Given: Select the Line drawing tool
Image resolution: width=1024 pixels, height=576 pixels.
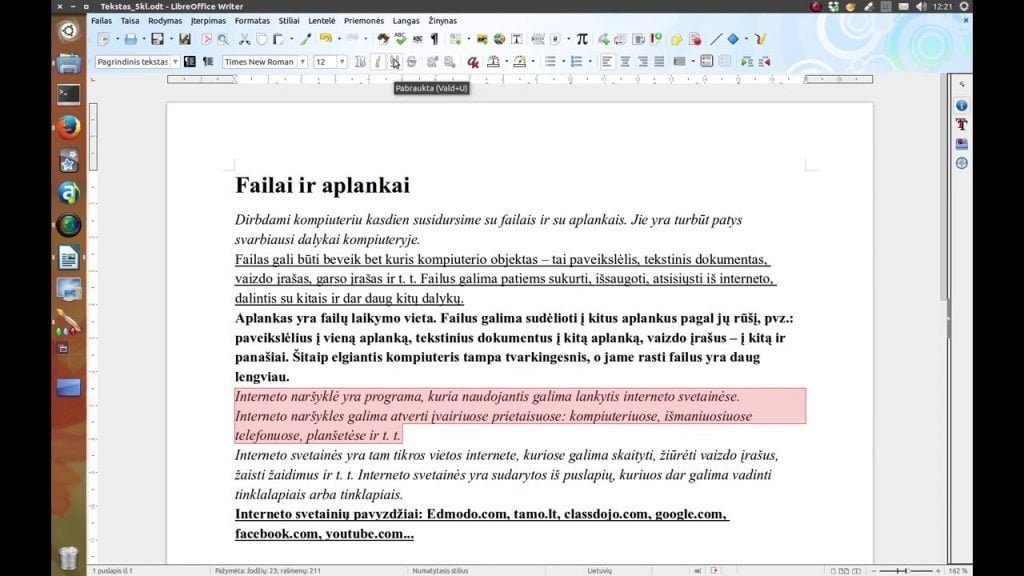Looking at the screenshot, I should [x=716, y=40].
